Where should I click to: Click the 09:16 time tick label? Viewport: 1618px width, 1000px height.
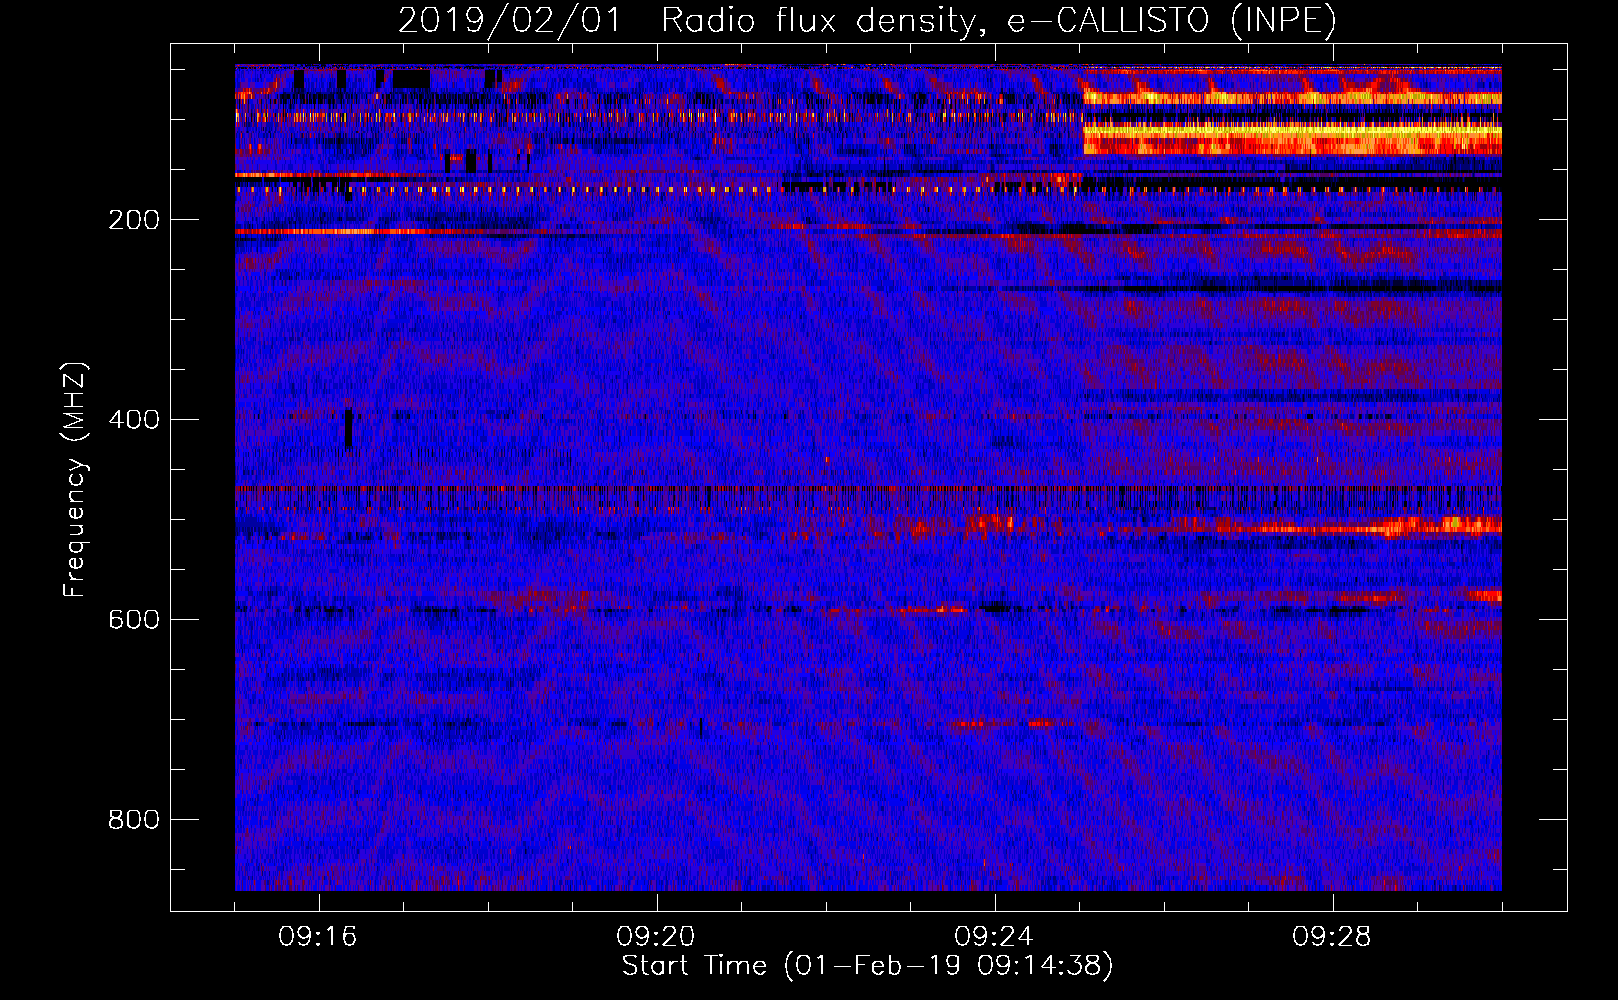click(318, 937)
